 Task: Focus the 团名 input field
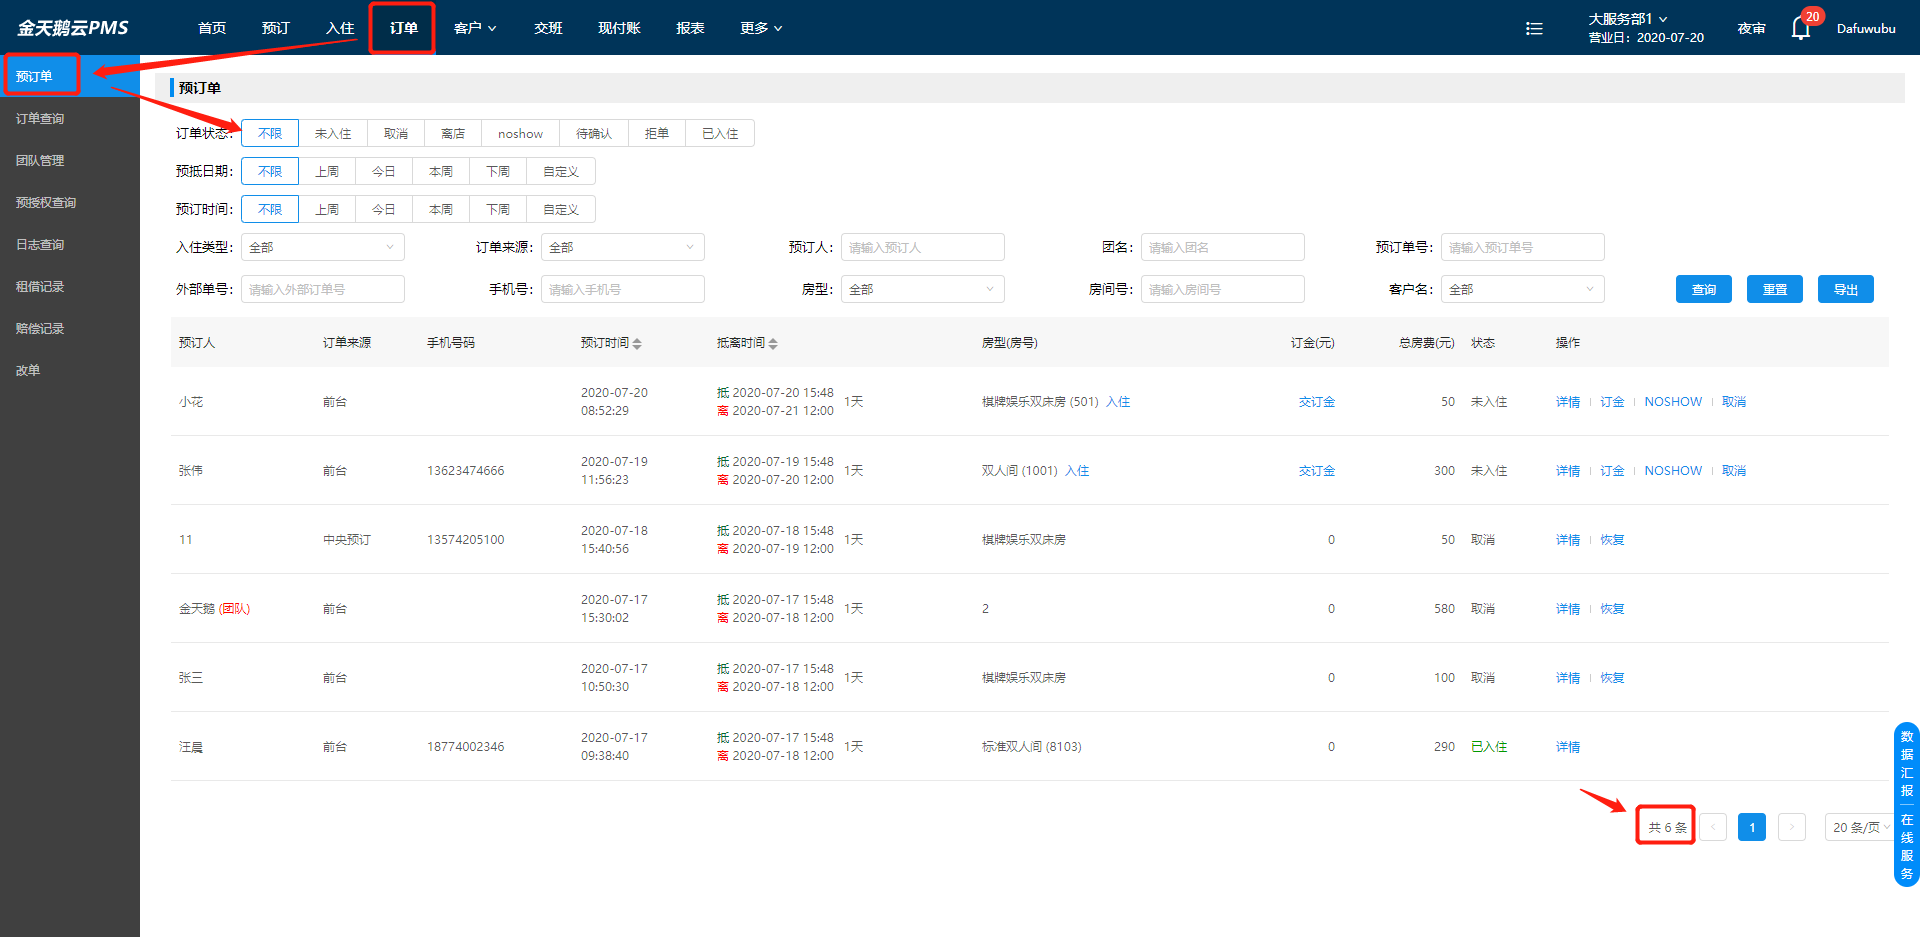pyautogui.click(x=1223, y=247)
